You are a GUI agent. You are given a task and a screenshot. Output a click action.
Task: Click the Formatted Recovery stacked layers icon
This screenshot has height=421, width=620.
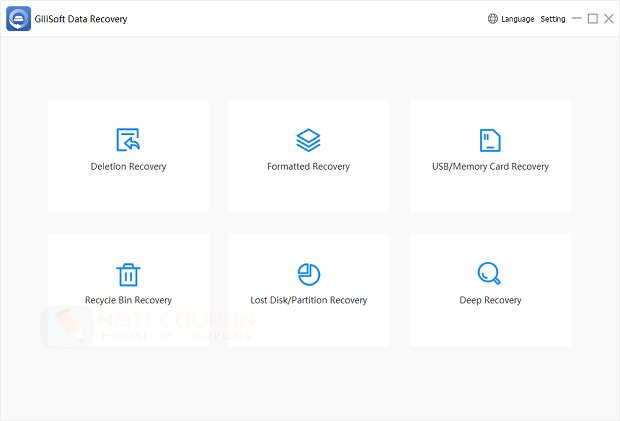tap(308, 139)
